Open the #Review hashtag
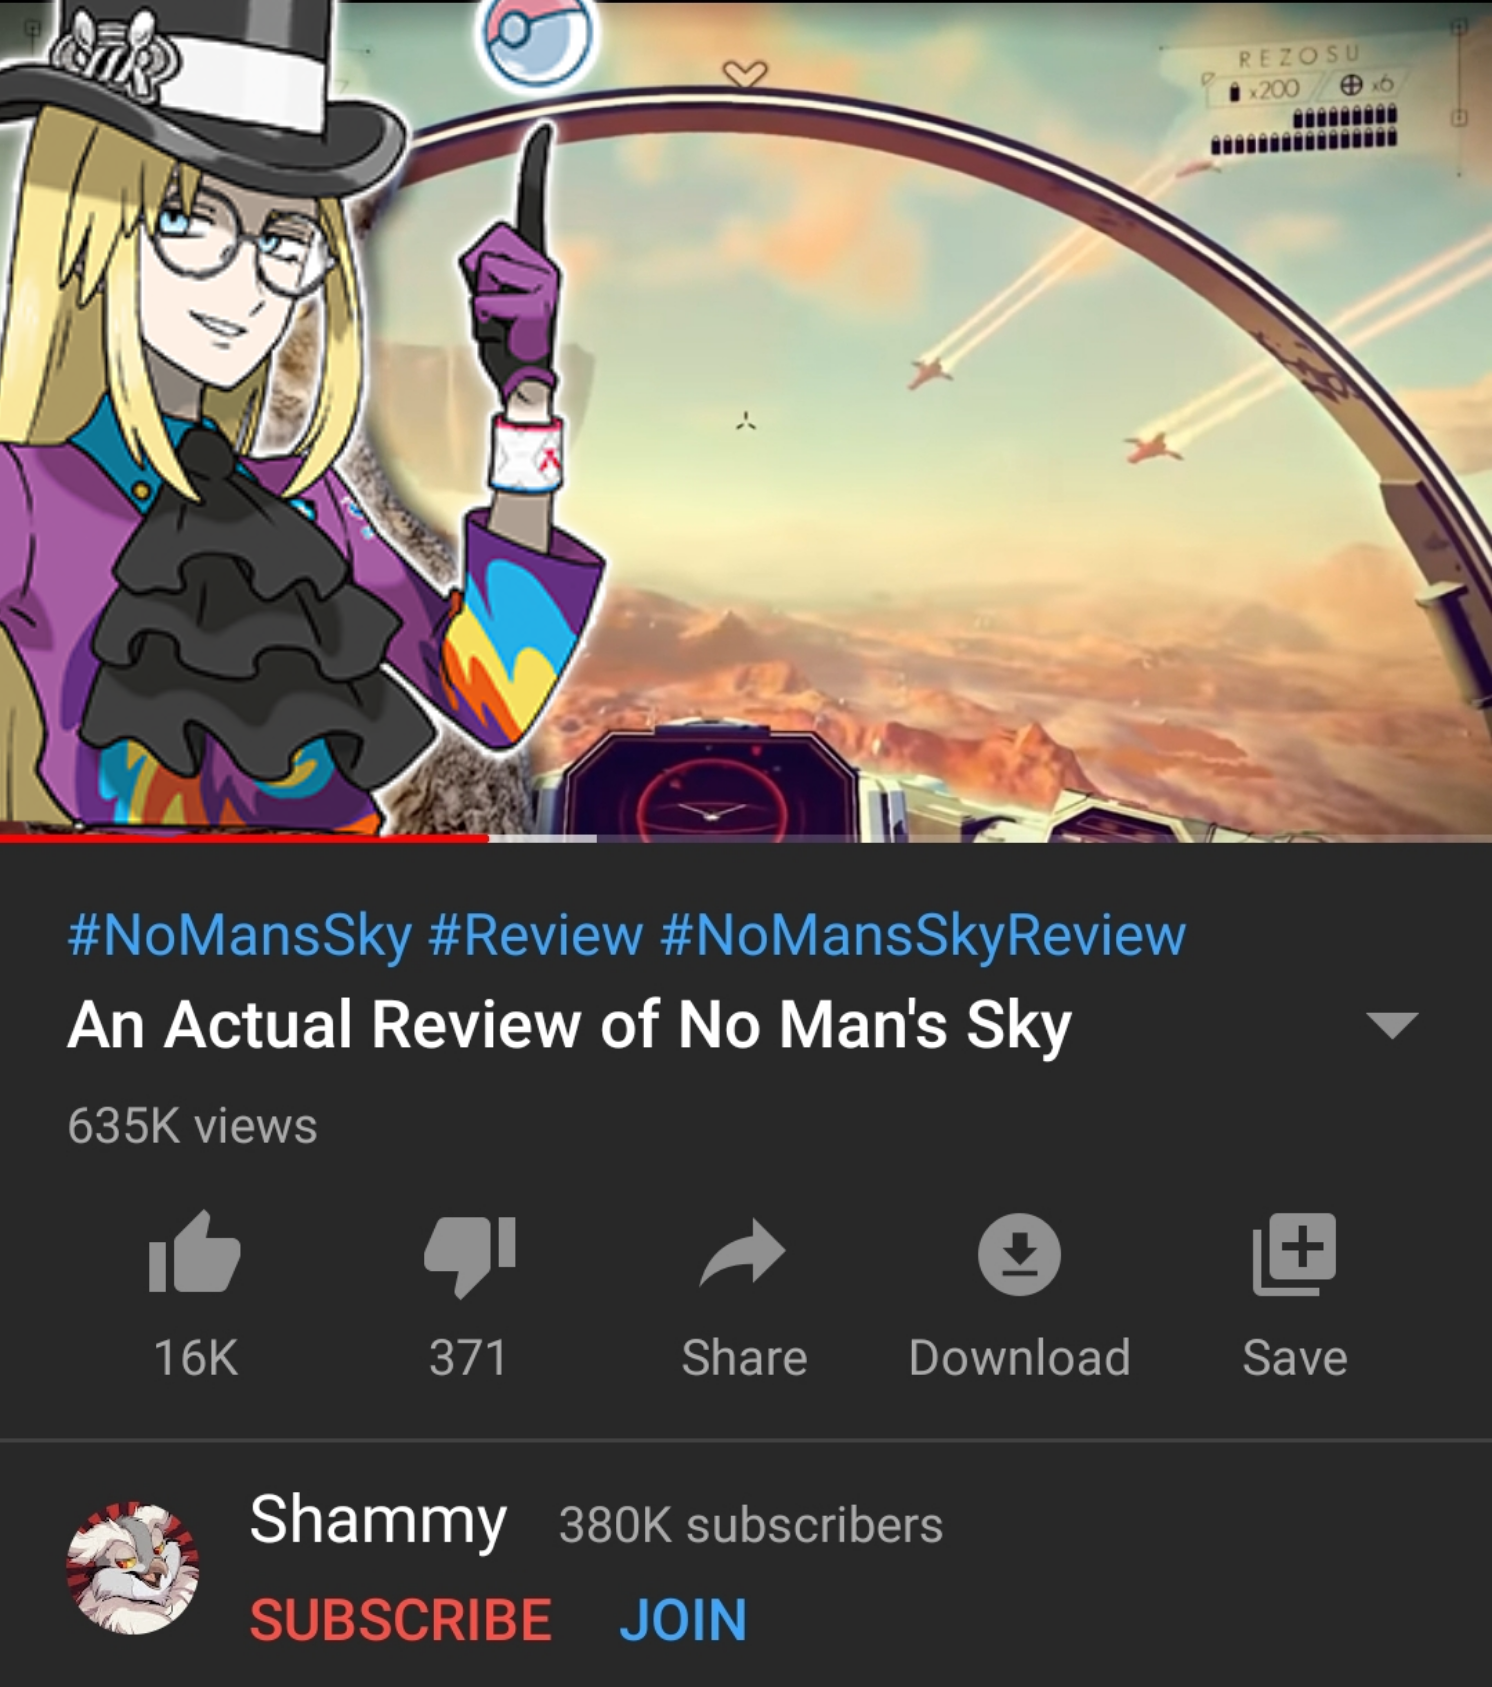Image resolution: width=1492 pixels, height=1687 pixels. (535, 935)
